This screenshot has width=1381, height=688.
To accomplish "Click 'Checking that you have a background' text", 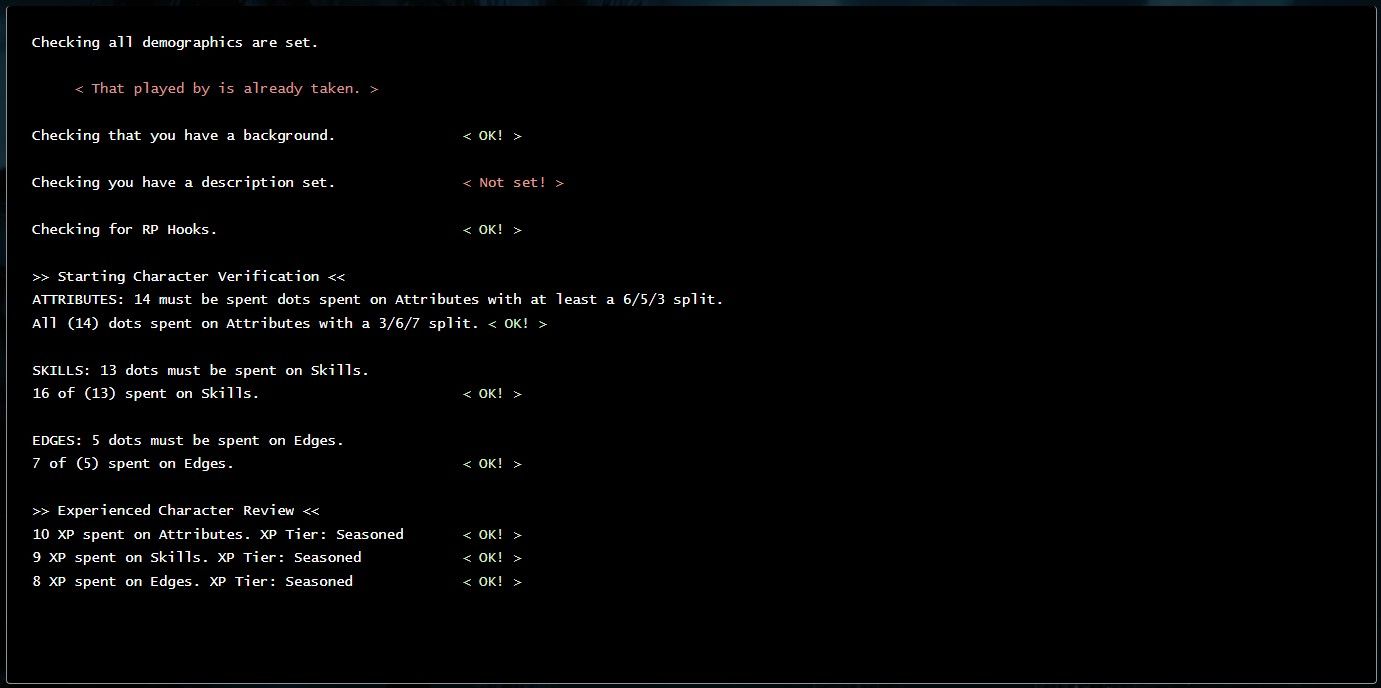I will tap(183, 136).
